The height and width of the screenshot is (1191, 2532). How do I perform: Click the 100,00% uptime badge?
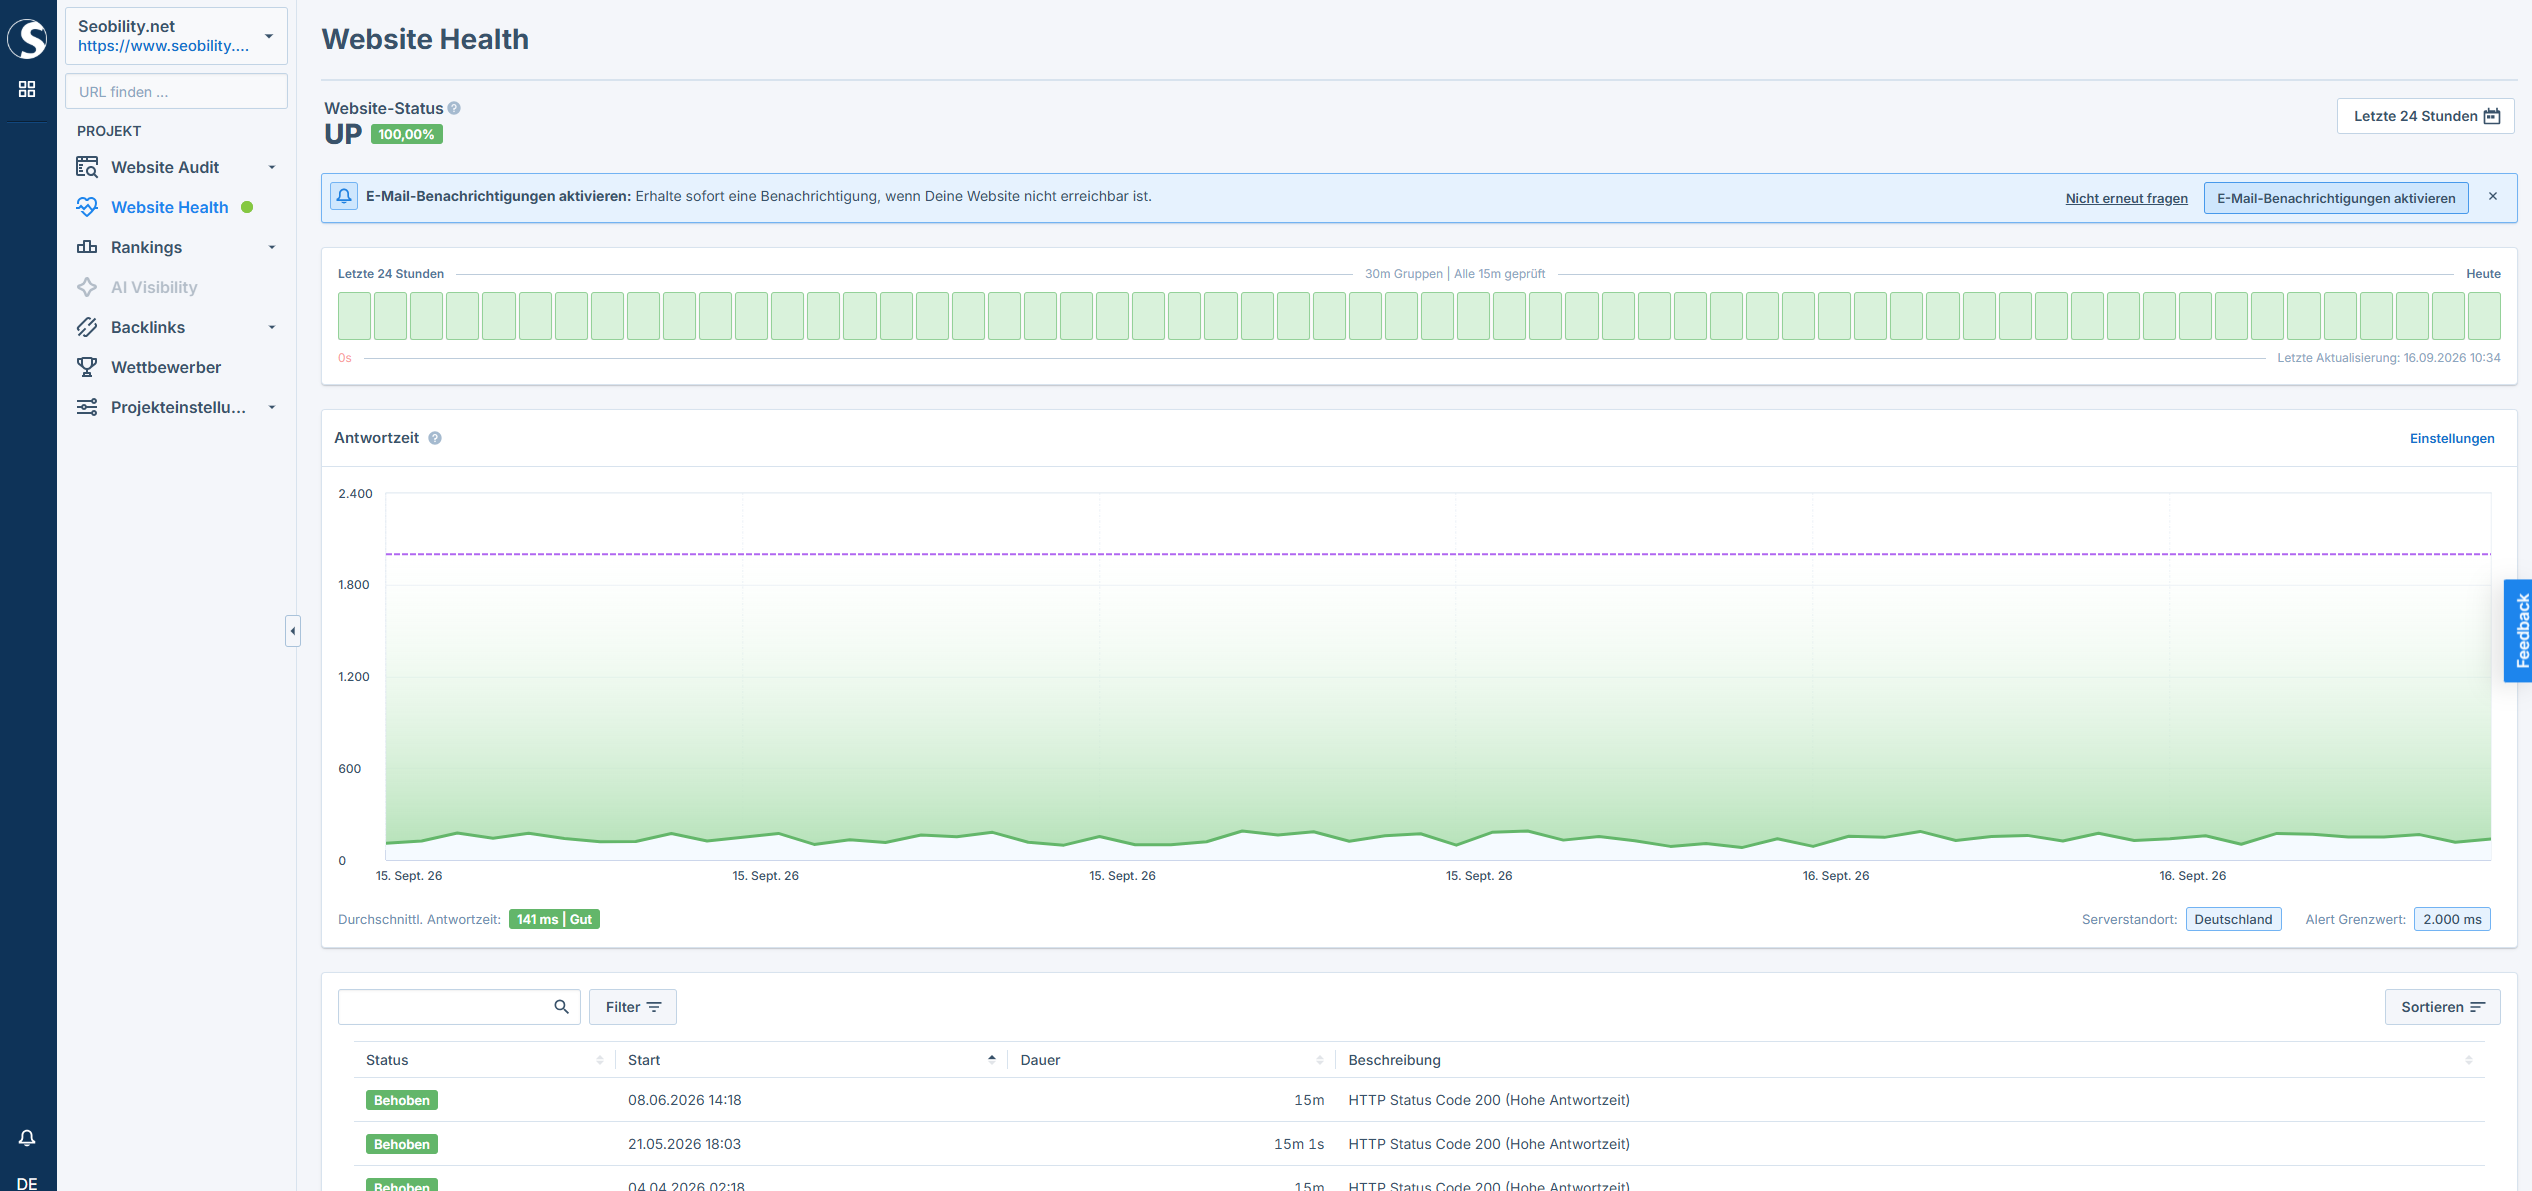click(406, 134)
